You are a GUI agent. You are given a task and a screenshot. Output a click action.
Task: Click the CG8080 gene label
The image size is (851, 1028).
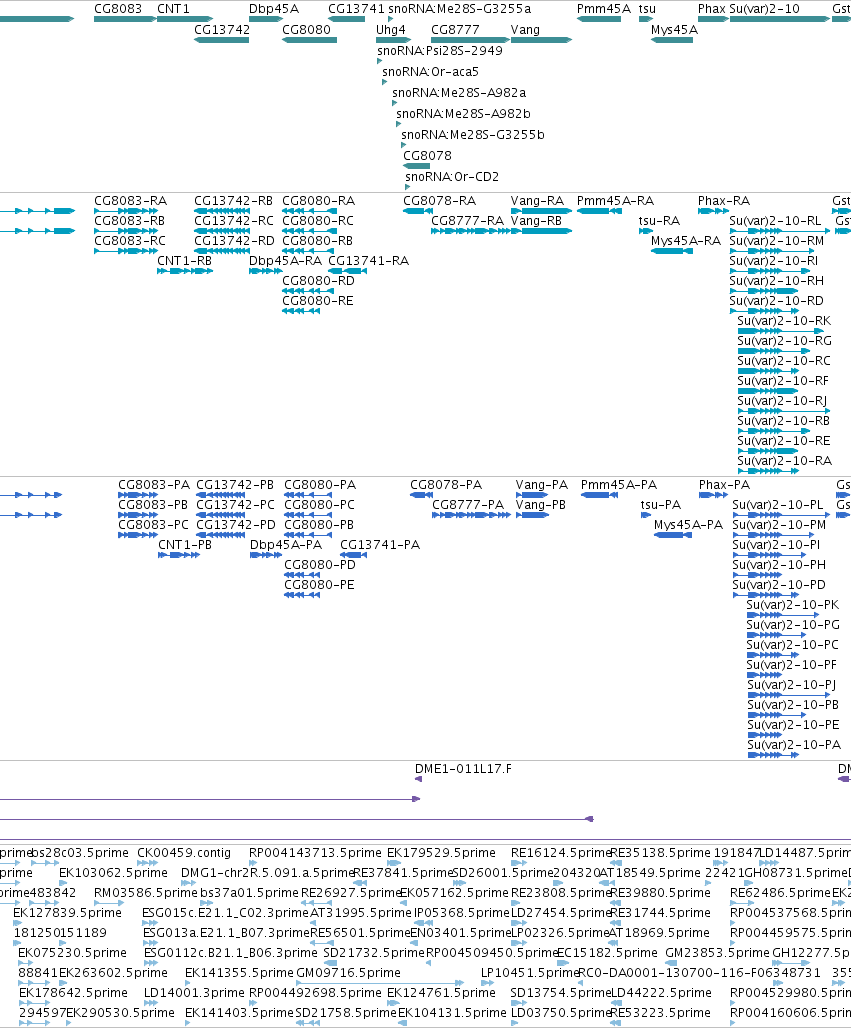point(306,30)
